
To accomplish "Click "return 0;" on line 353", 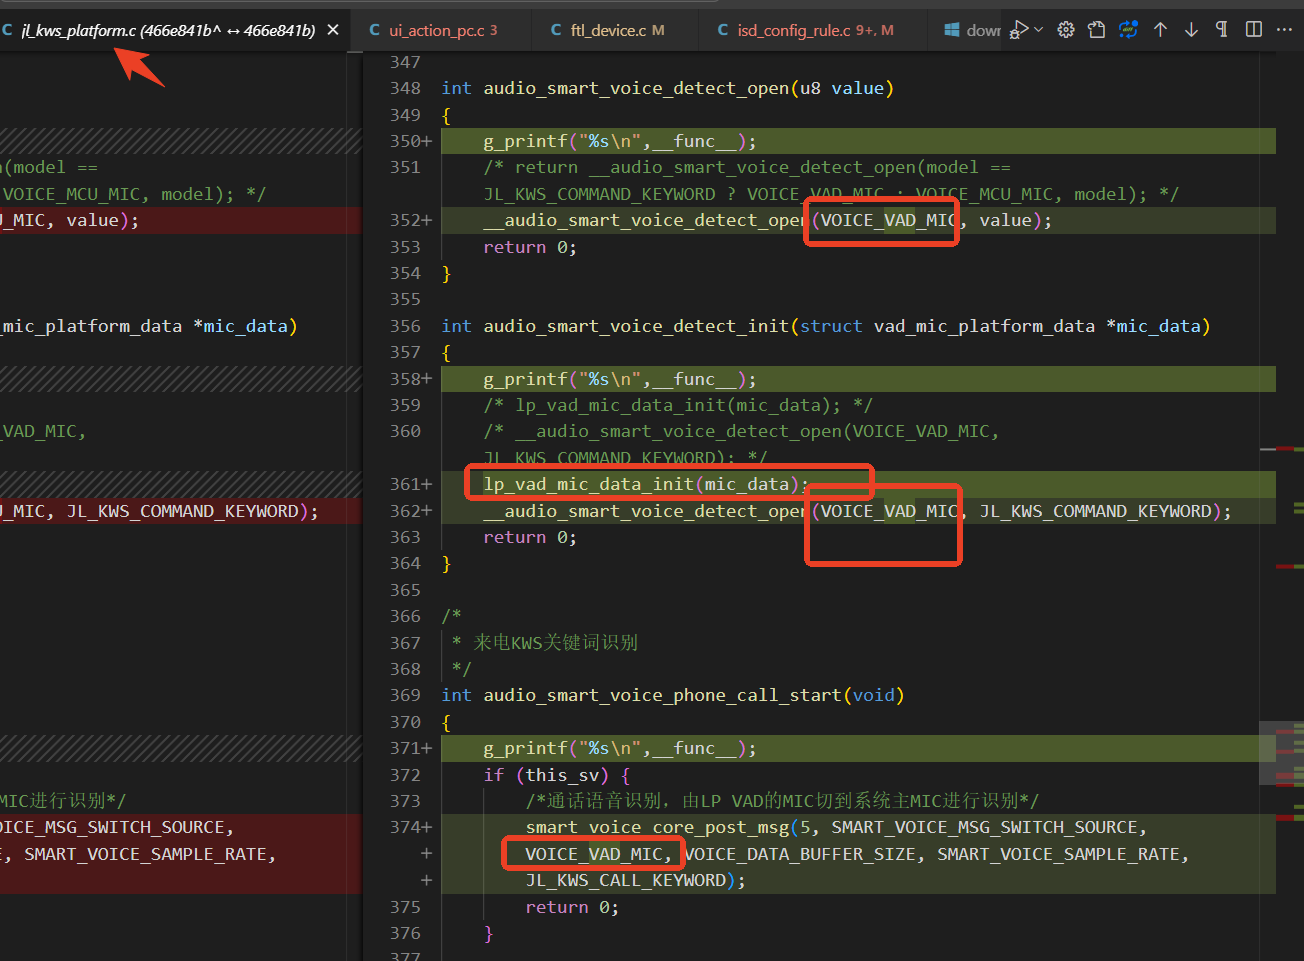I will 530,247.
